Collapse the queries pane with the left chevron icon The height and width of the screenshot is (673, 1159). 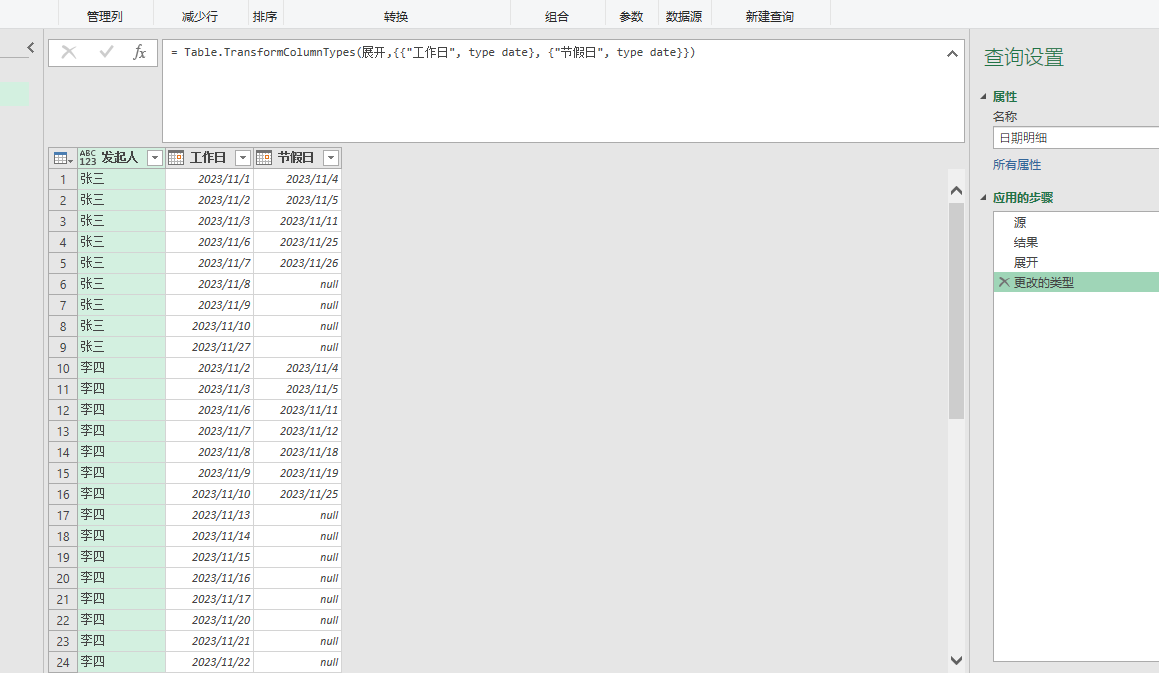[29, 47]
